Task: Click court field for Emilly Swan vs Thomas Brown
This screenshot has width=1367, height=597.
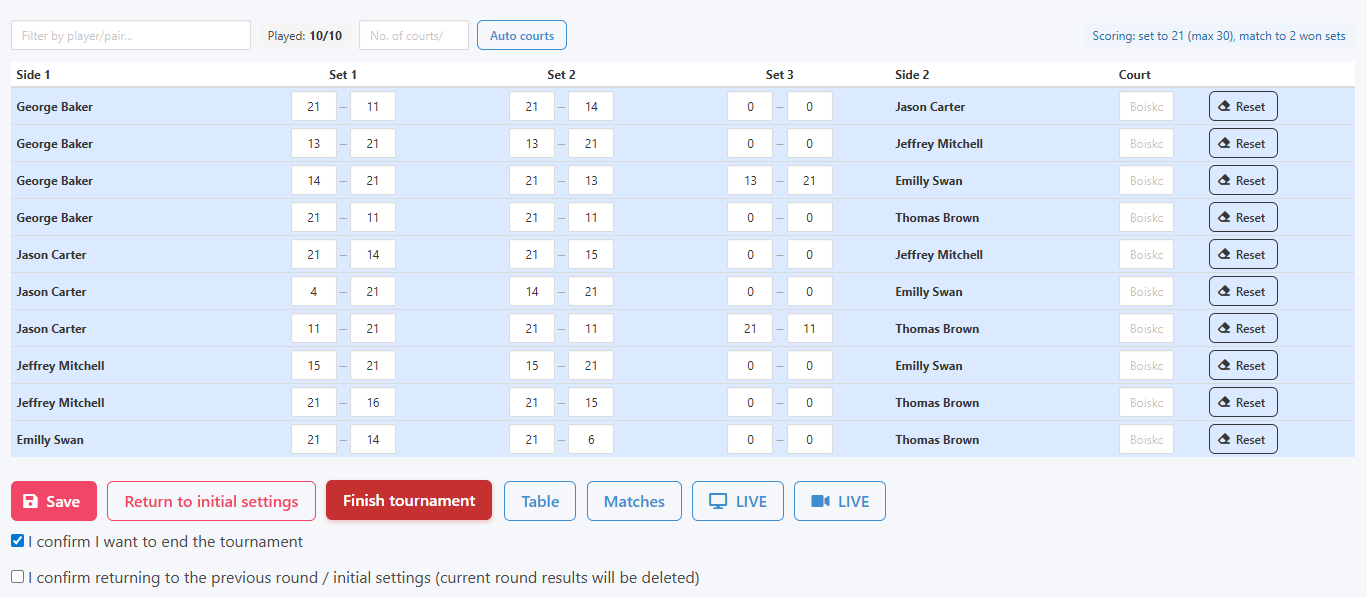Action: pos(1146,440)
